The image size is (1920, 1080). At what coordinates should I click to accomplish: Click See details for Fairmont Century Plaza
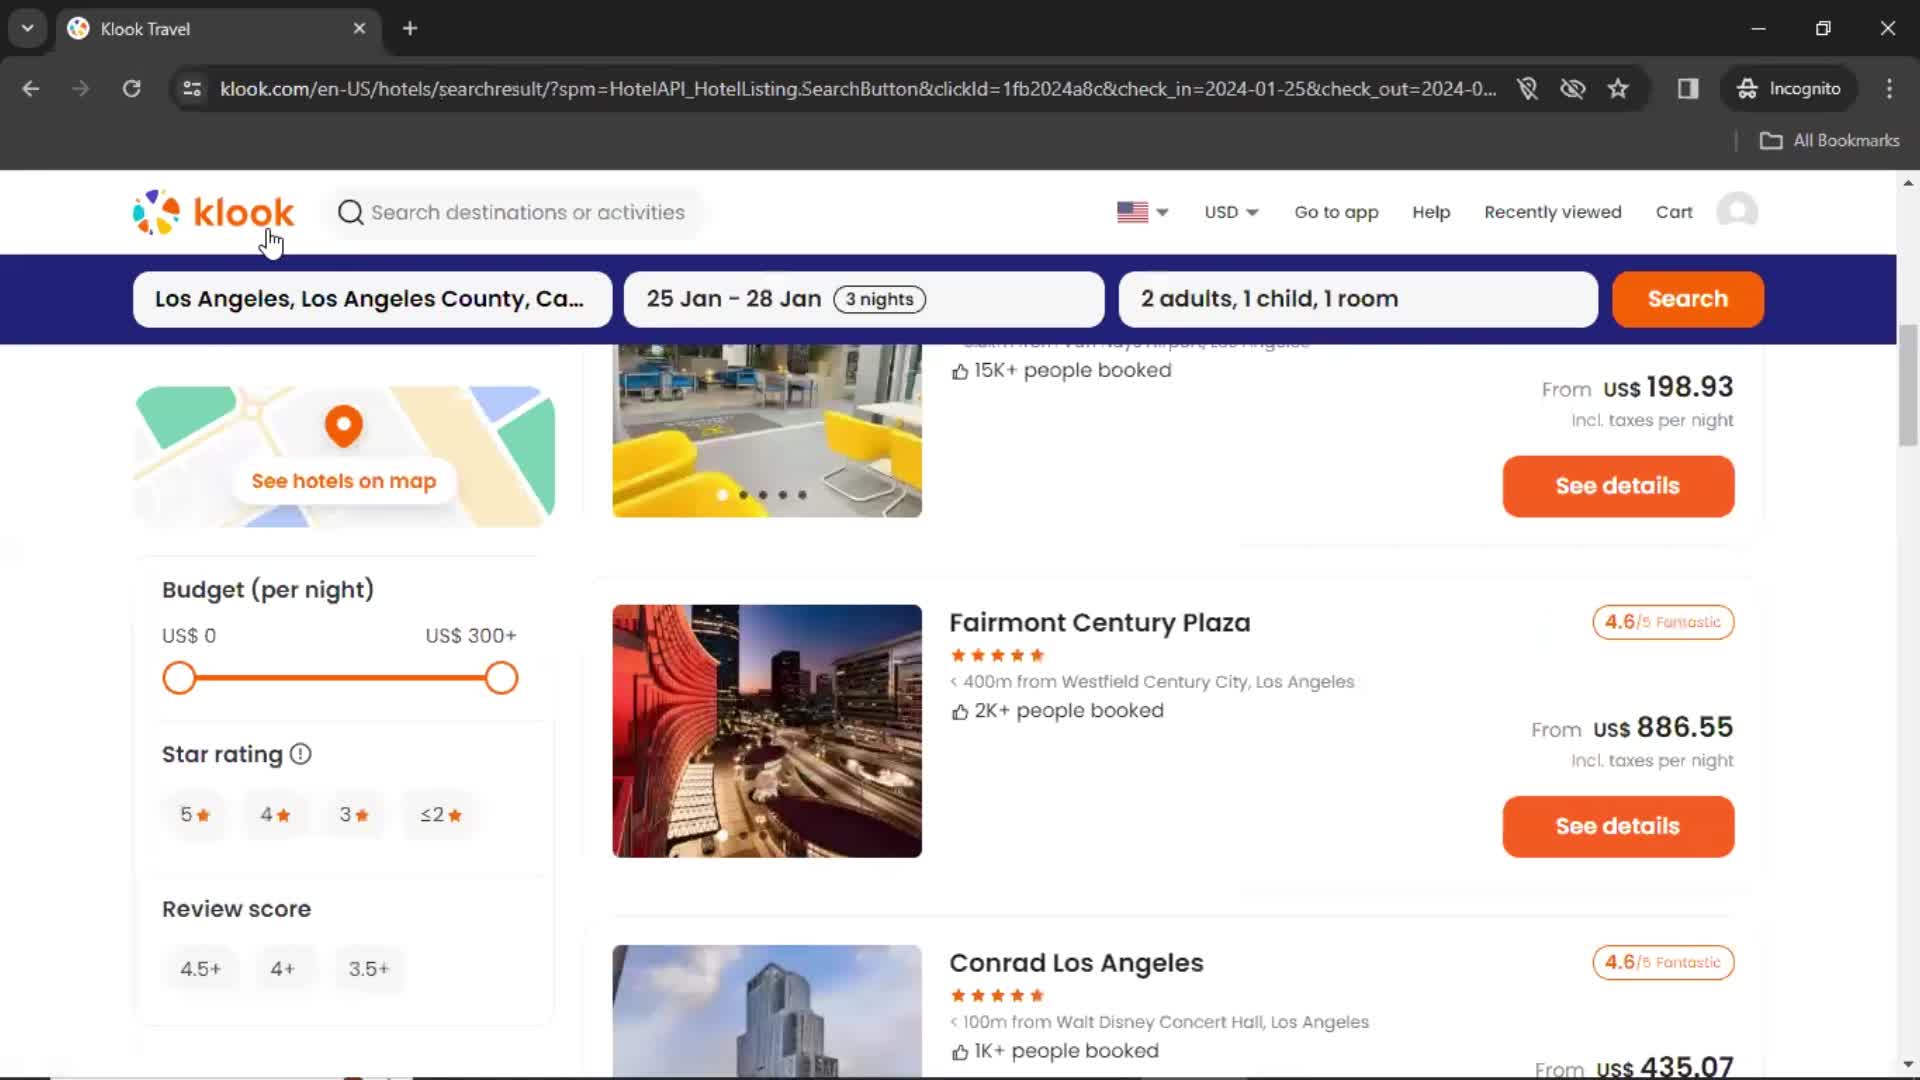click(x=1617, y=825)
